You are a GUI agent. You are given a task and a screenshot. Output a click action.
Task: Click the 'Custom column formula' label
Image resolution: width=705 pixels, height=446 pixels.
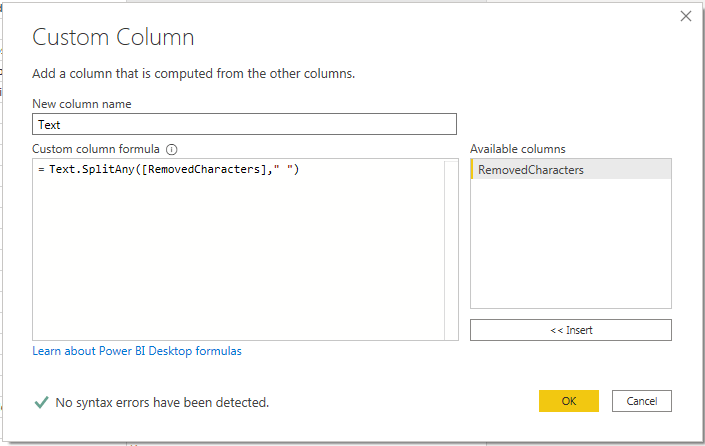pyautogui.click(x=96, y=149)
